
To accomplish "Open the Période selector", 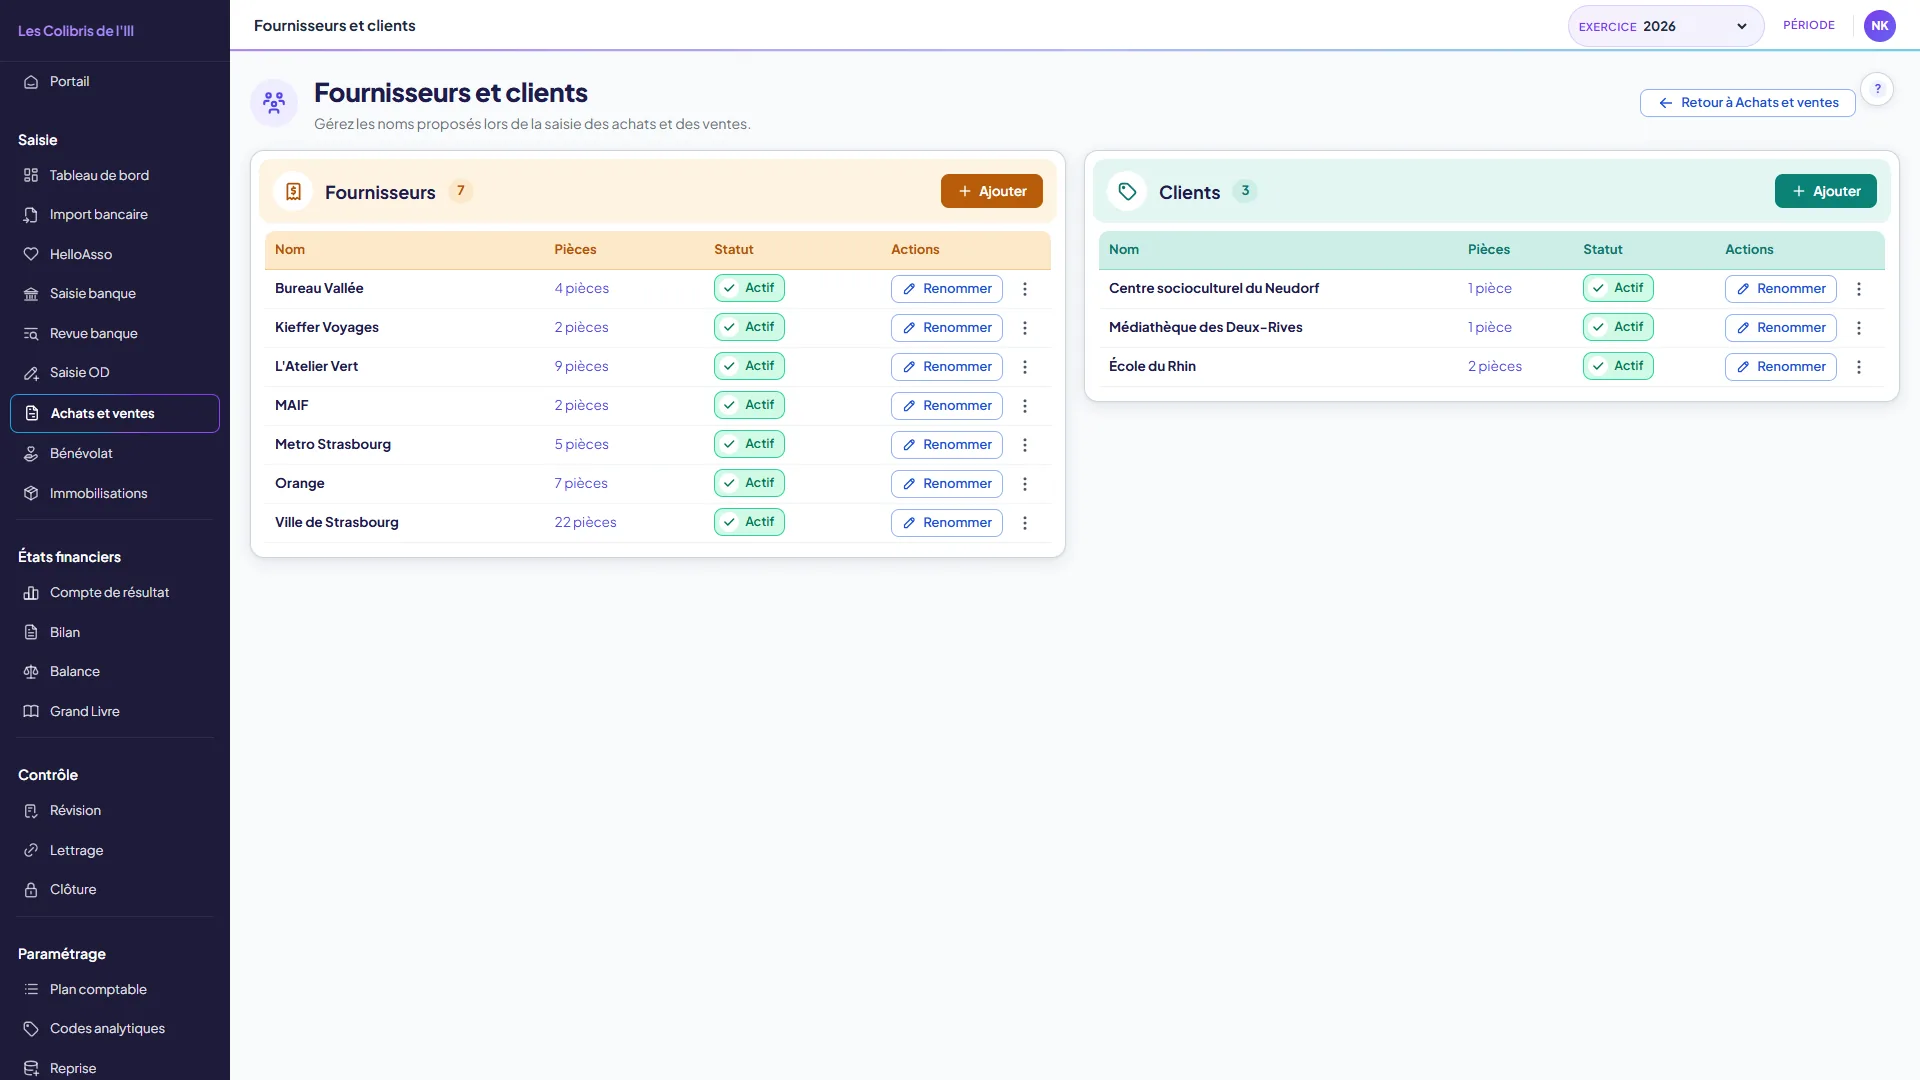I will 1808,25.
